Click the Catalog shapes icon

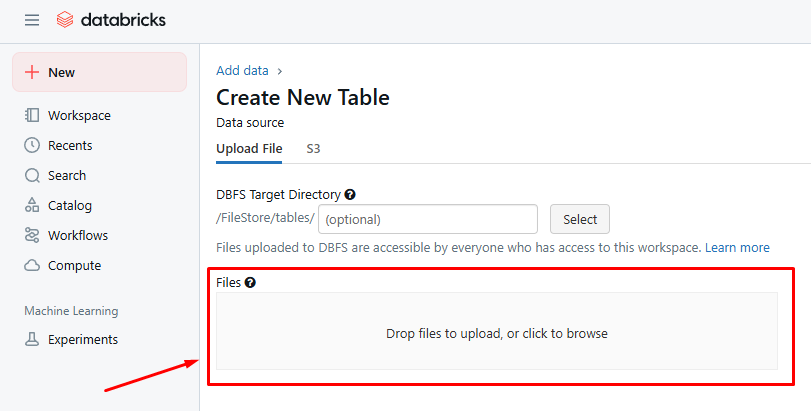pyautogui.click(x=32, y=205)
